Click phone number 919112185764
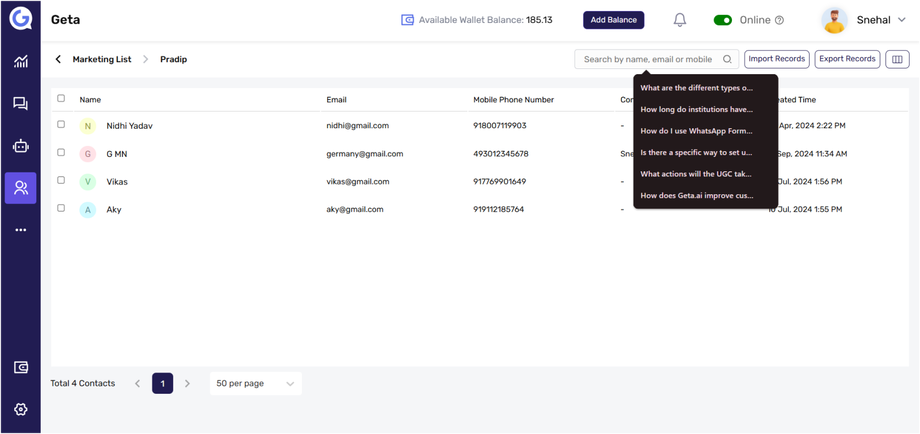This screenshot has height=434, width=920. pyautogui.click(x=499, y=209)
